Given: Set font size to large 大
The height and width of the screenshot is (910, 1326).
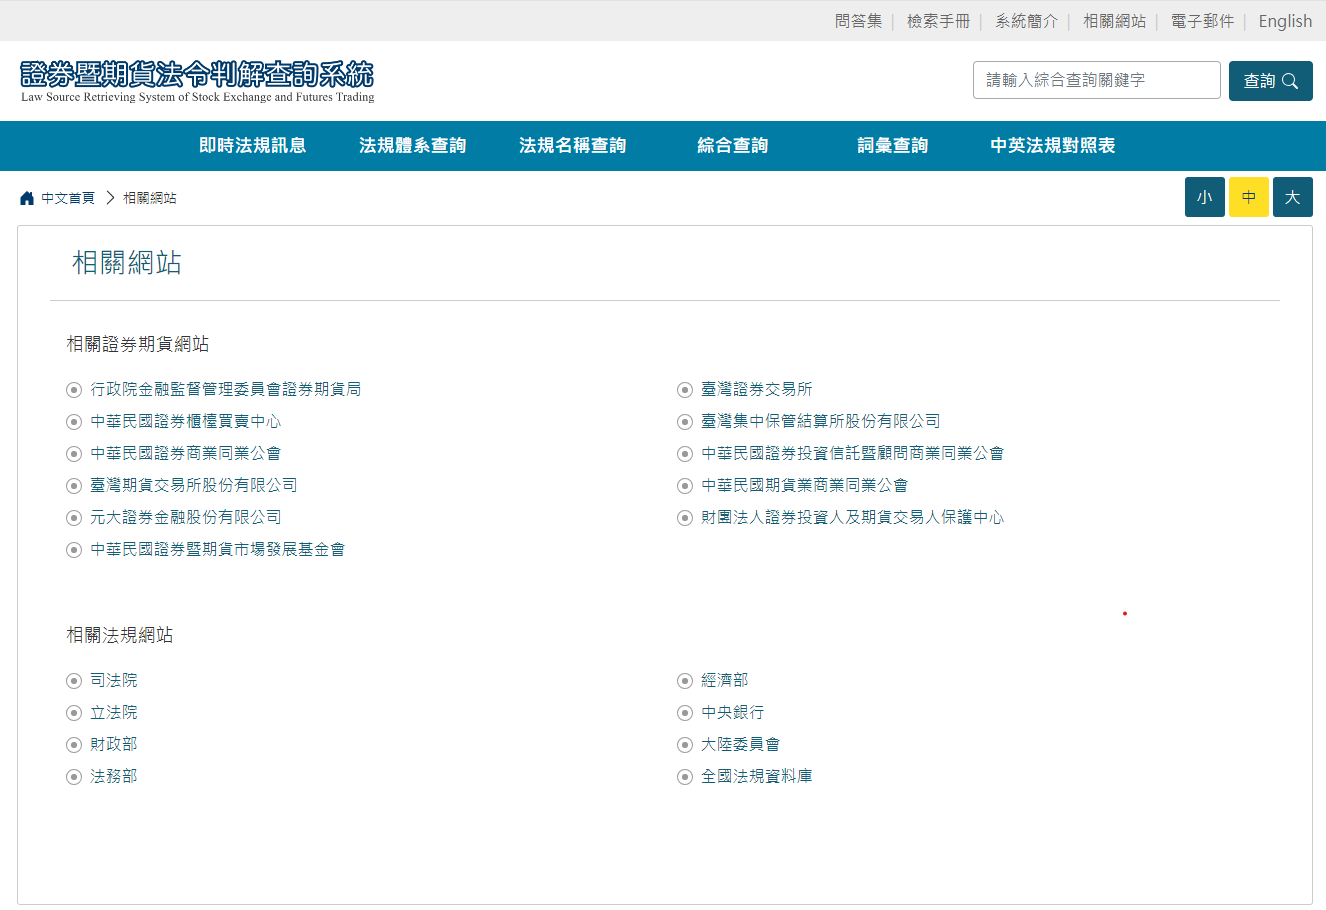Looking at the screenshot, I should click(x=1293, y=197).
